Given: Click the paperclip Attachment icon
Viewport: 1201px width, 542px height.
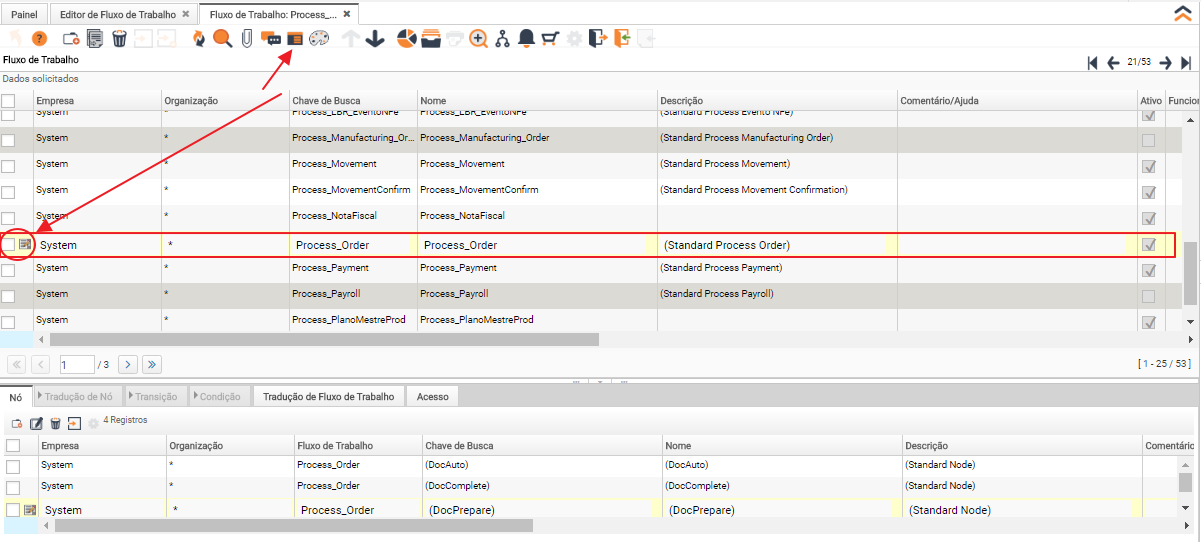Looking at the screenshot, I should click(x=246, y=39).
